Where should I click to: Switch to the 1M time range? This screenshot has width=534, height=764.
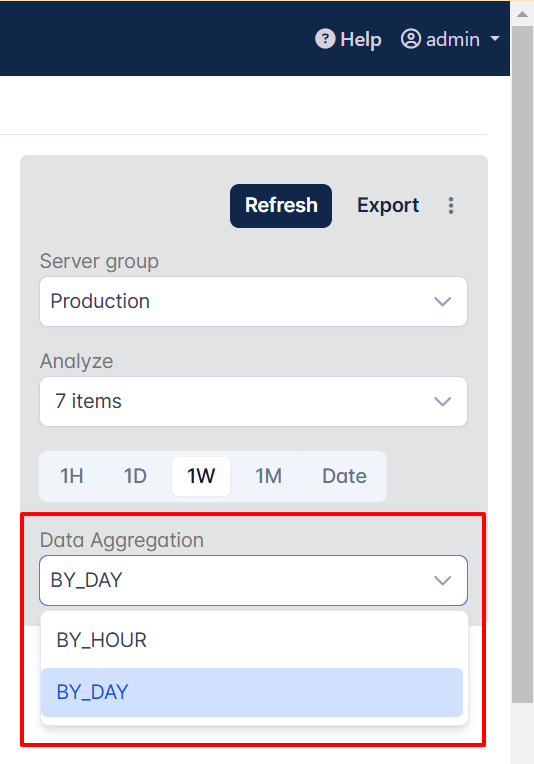(x=268, y=476)
